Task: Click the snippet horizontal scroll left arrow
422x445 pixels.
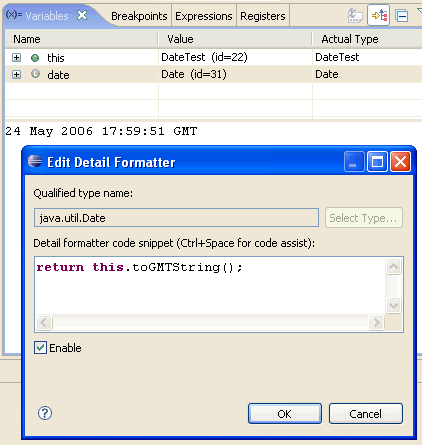Action: click(44, 322)
